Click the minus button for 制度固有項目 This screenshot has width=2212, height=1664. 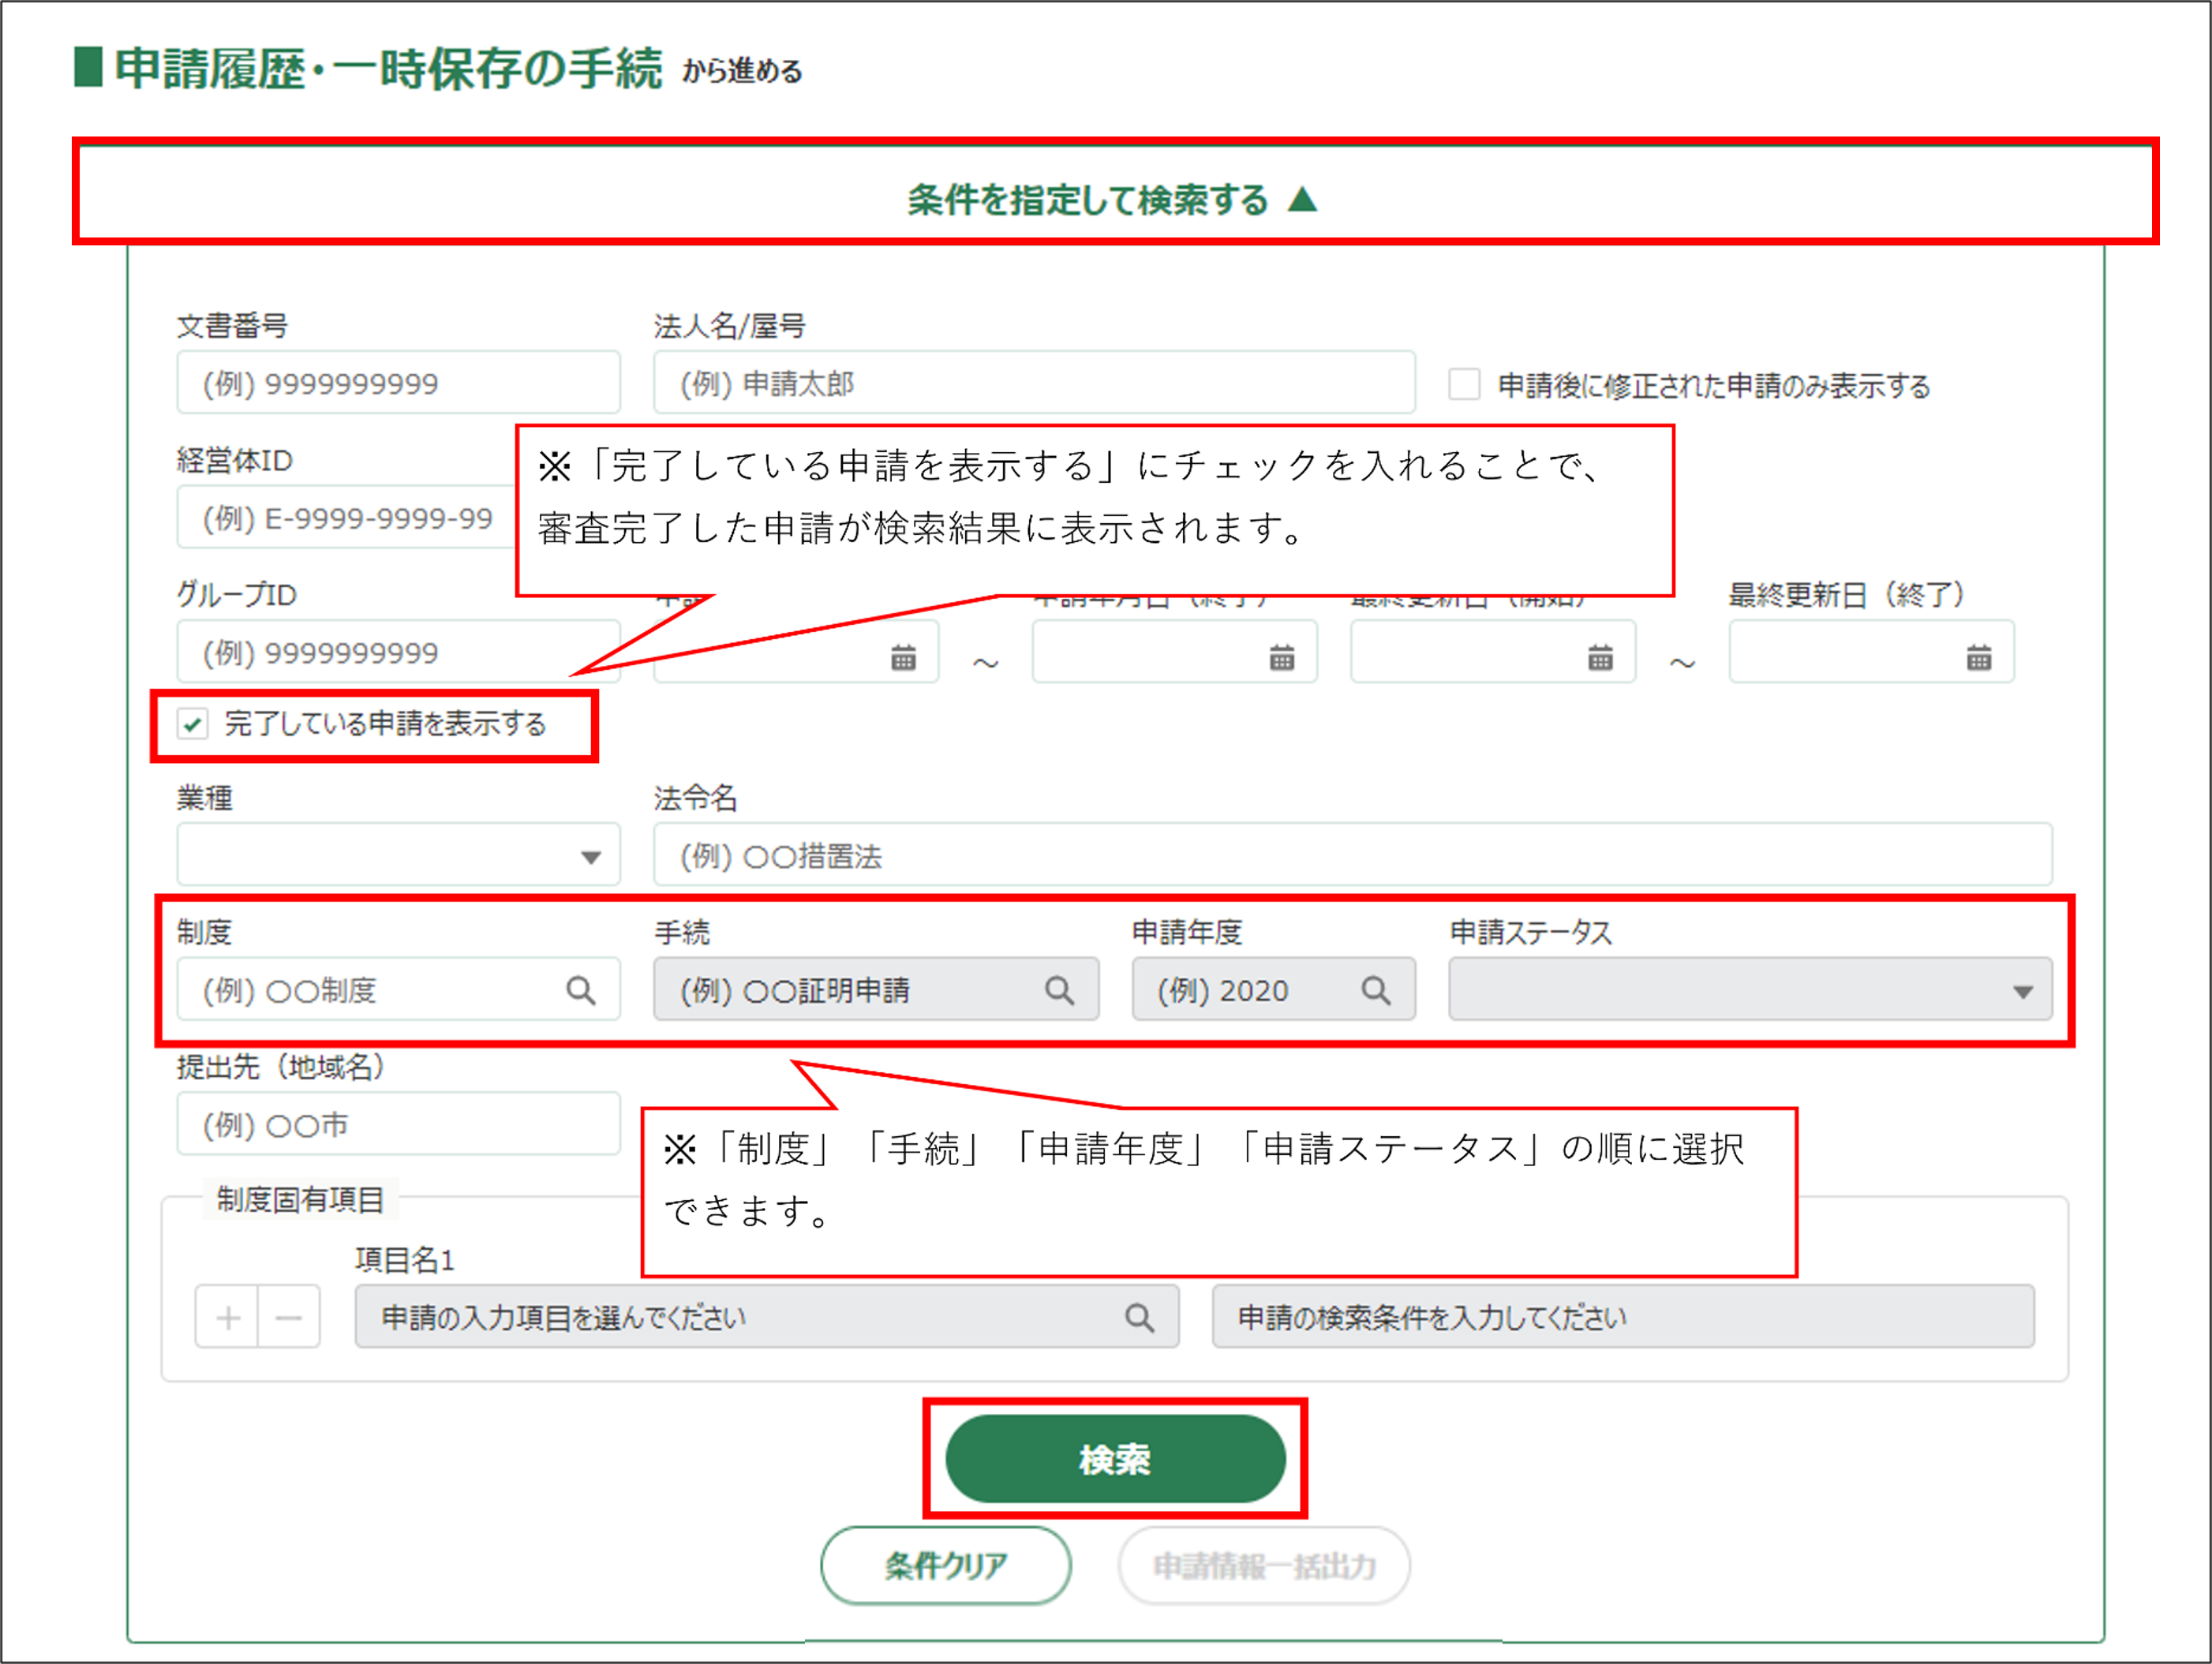289,1317
